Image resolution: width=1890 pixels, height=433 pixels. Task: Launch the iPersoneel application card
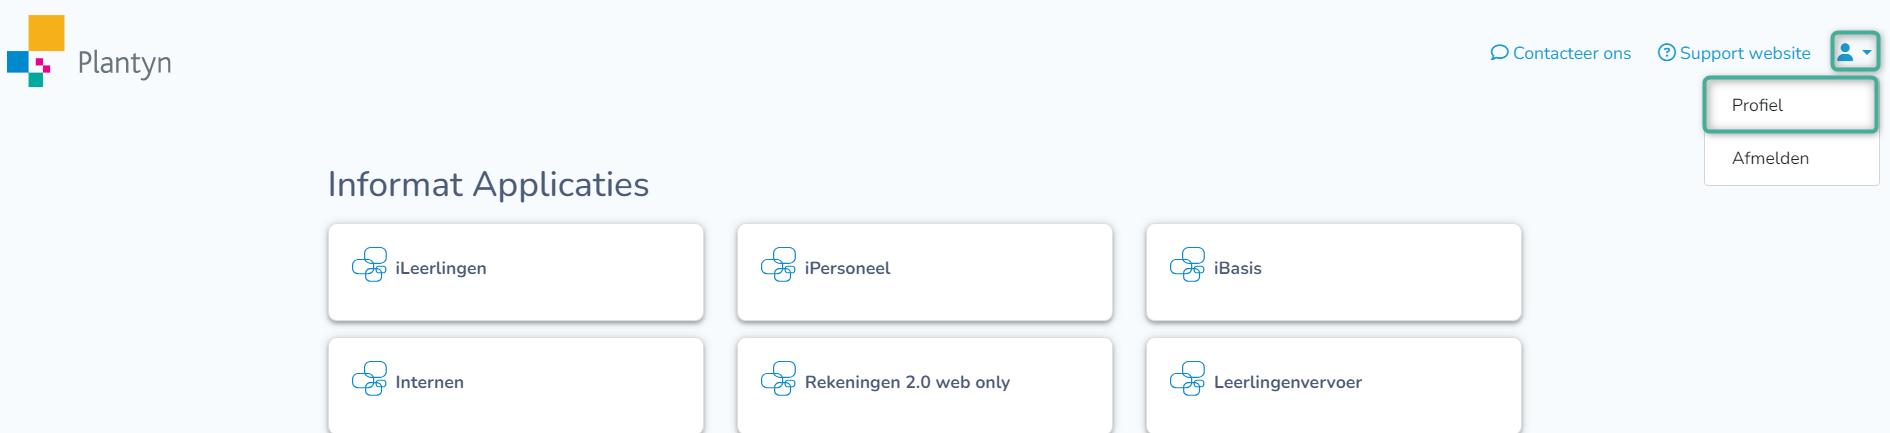[x=924, y=272]
